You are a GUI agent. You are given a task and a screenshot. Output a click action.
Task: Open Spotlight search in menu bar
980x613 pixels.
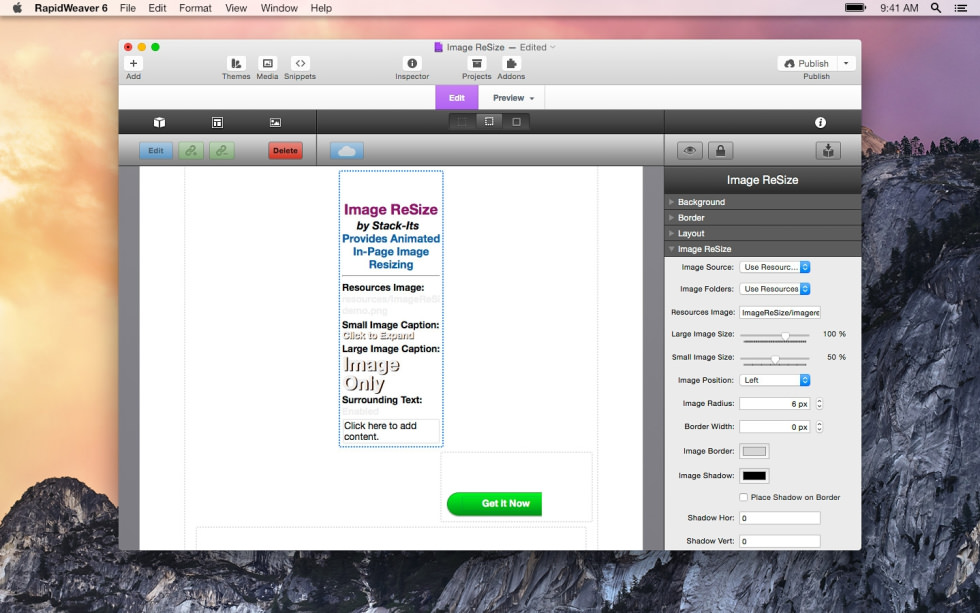[936, 8]
